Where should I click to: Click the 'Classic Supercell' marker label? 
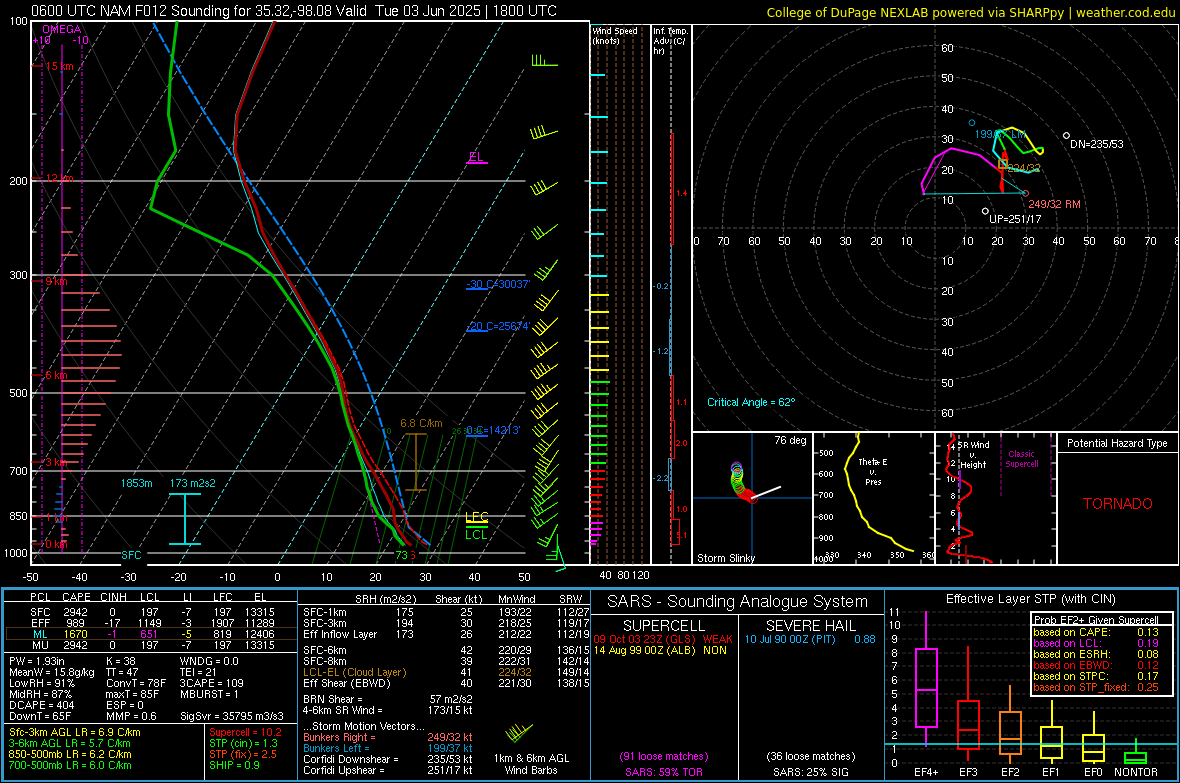click(1021, 459)
